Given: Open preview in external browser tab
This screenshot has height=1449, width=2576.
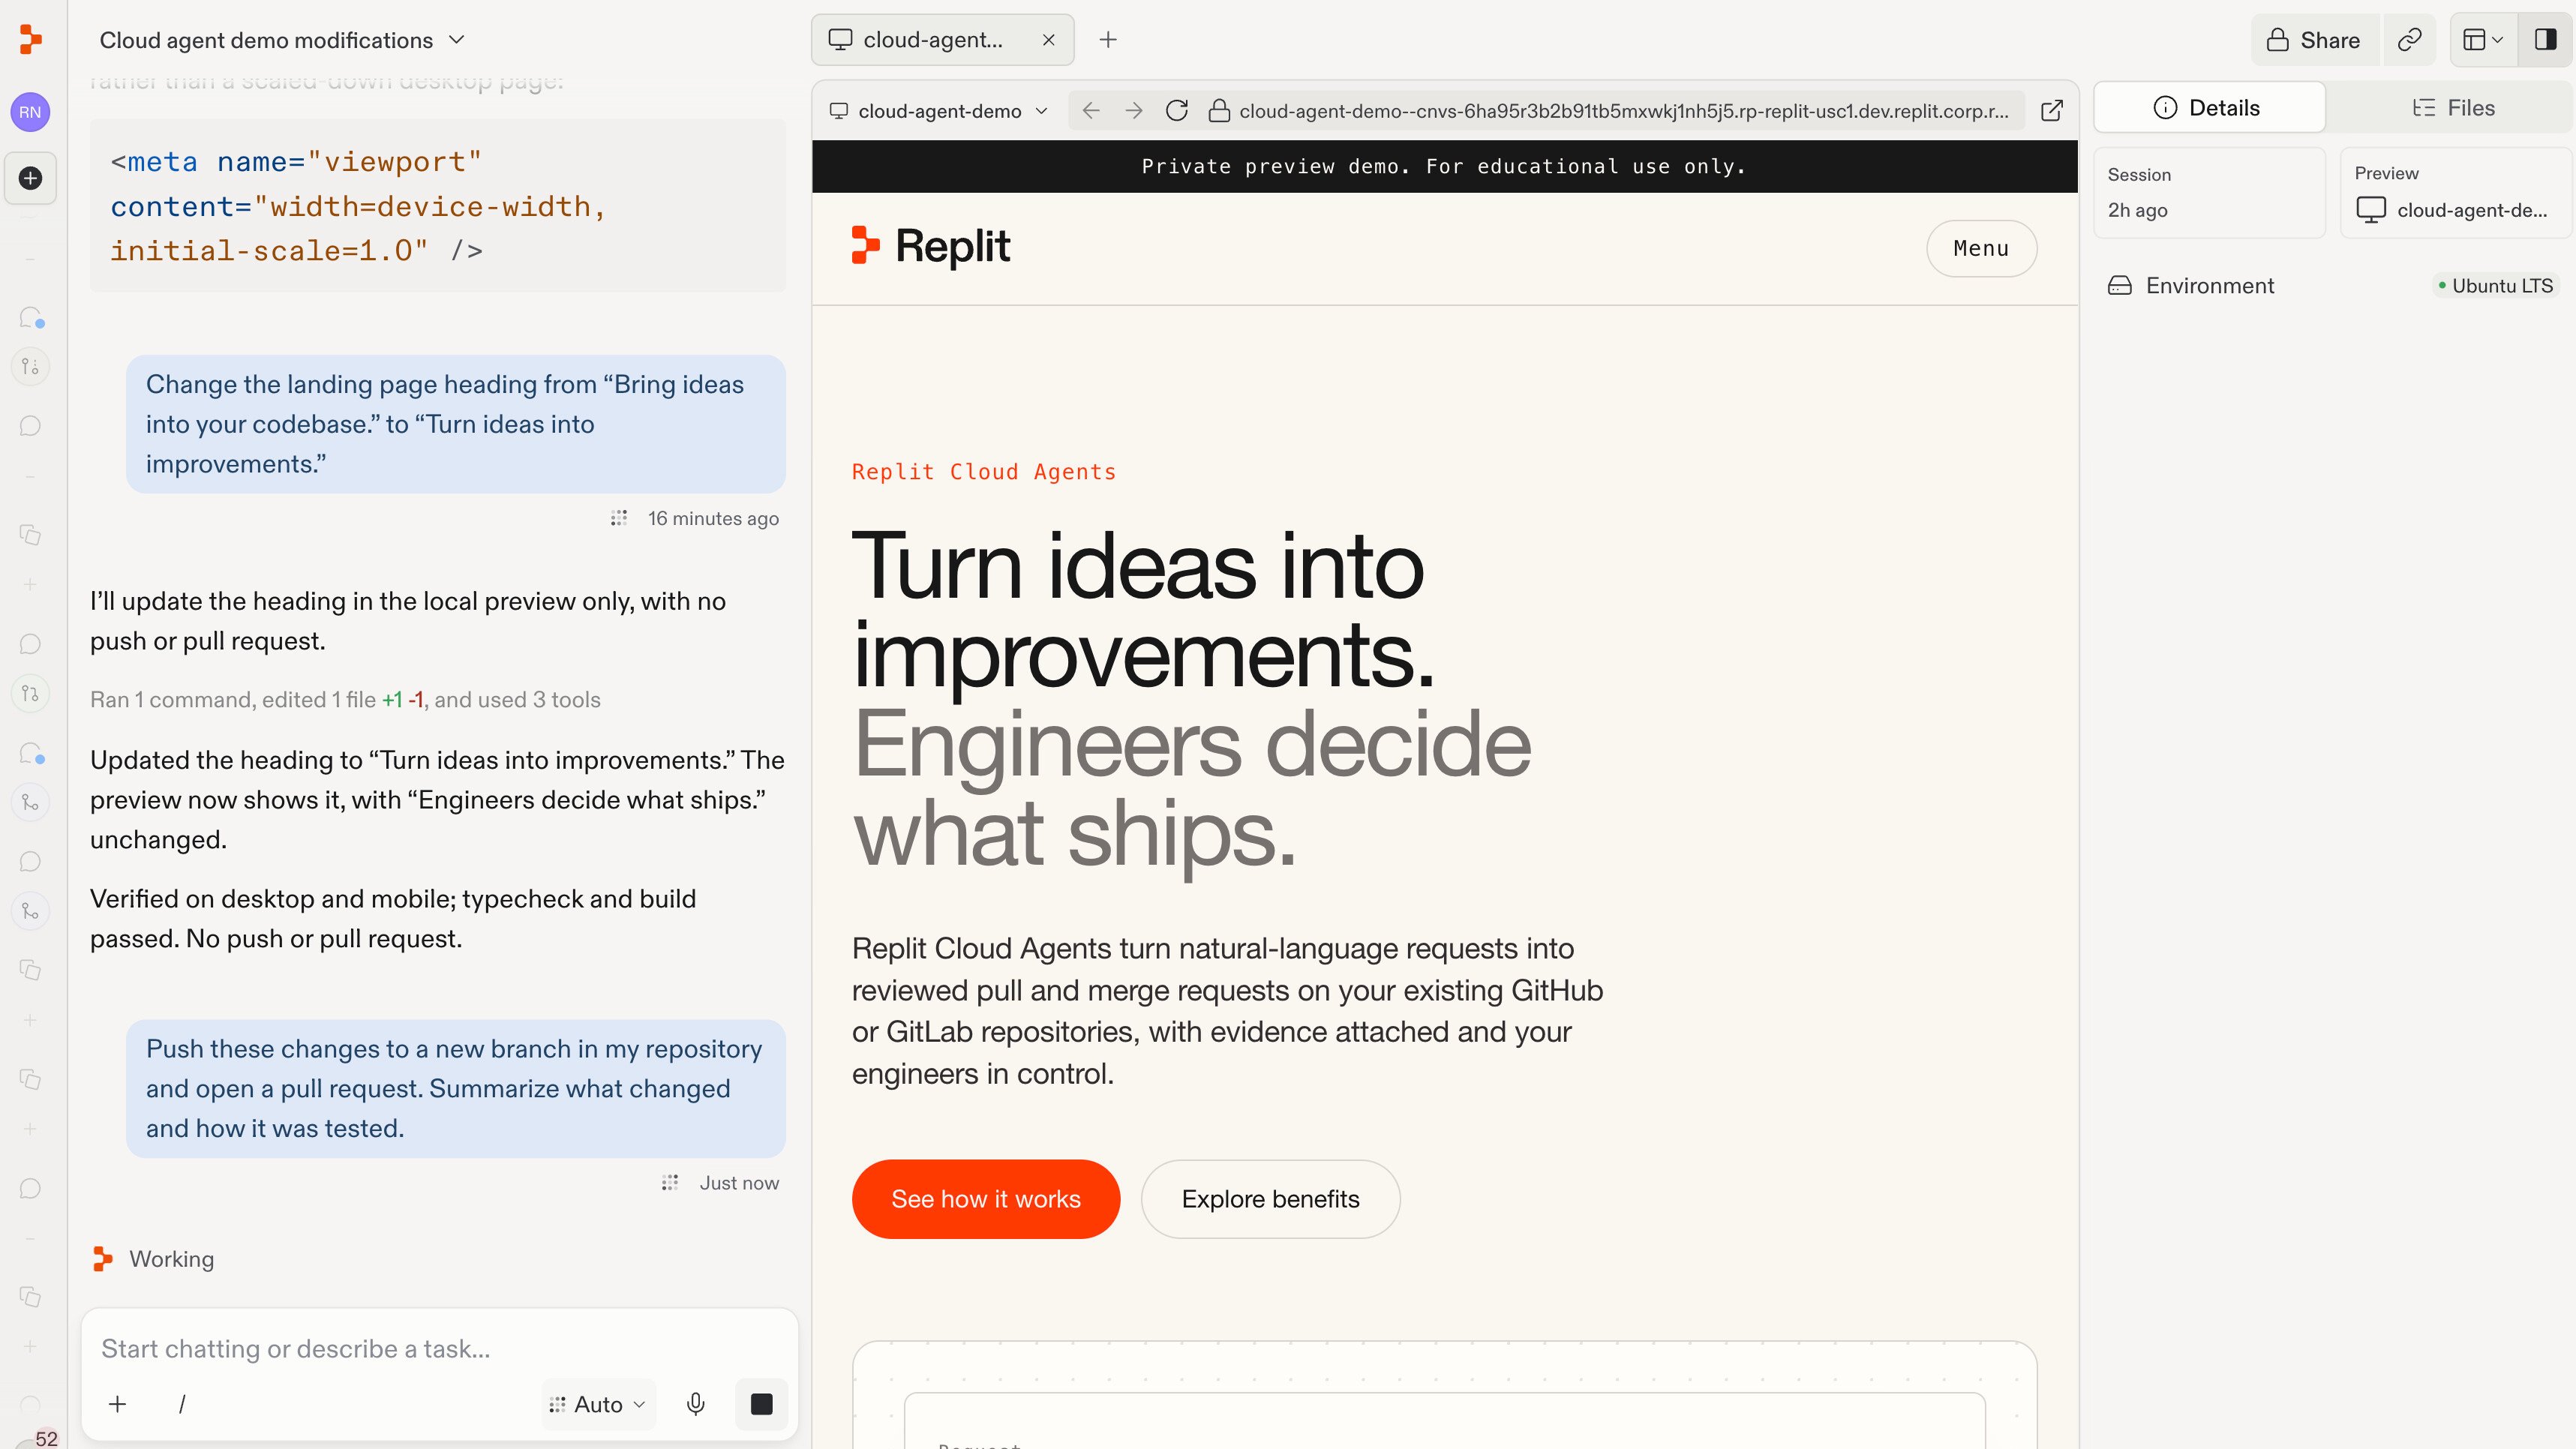Looking at the screenshot, I should pyautogui.click(x=2052, y=111).
